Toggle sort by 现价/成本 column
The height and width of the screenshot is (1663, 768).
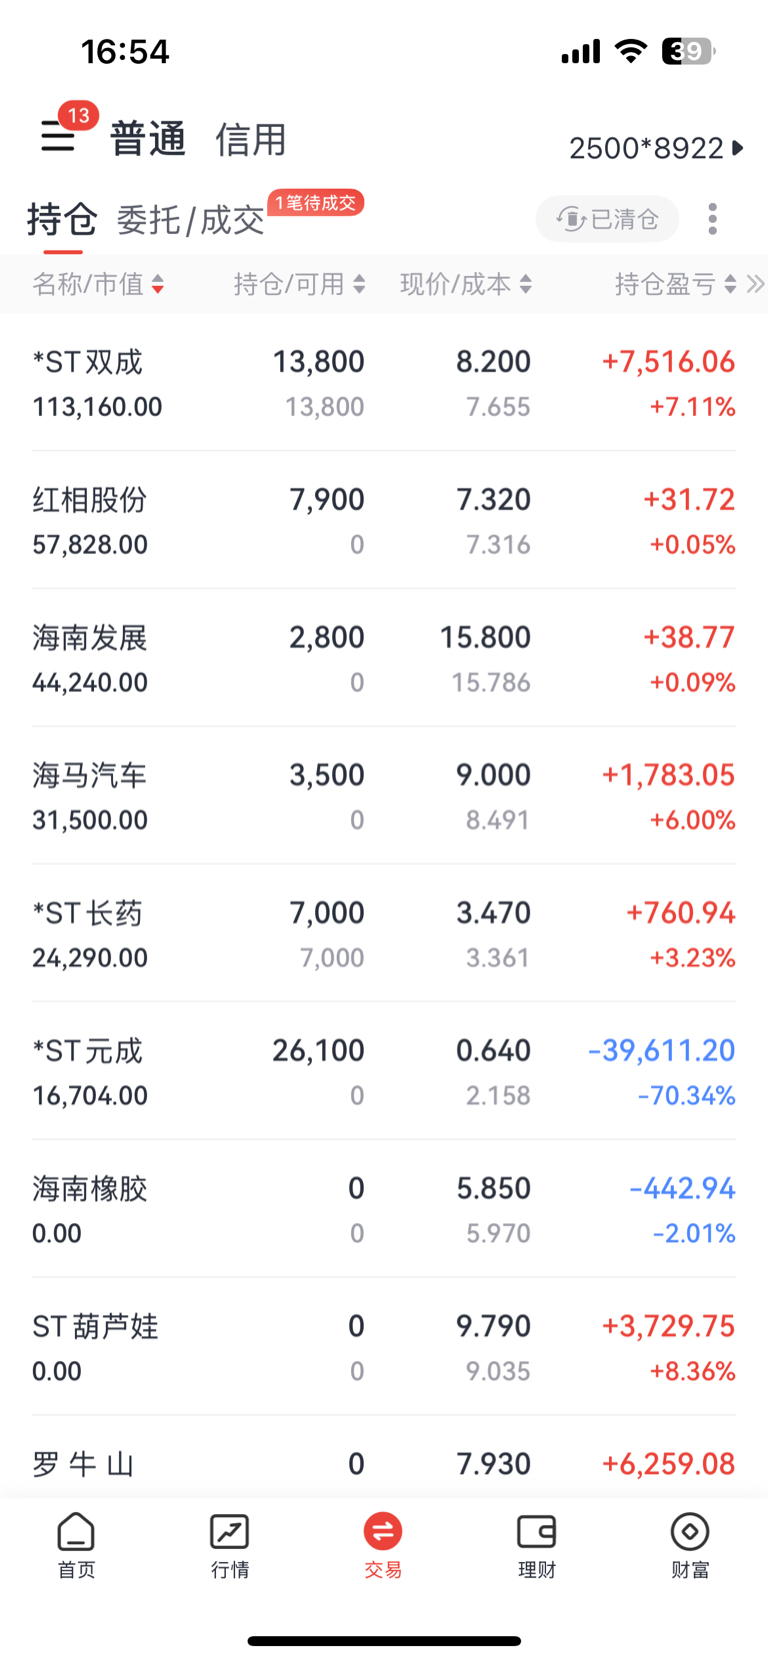coord(466,284)
